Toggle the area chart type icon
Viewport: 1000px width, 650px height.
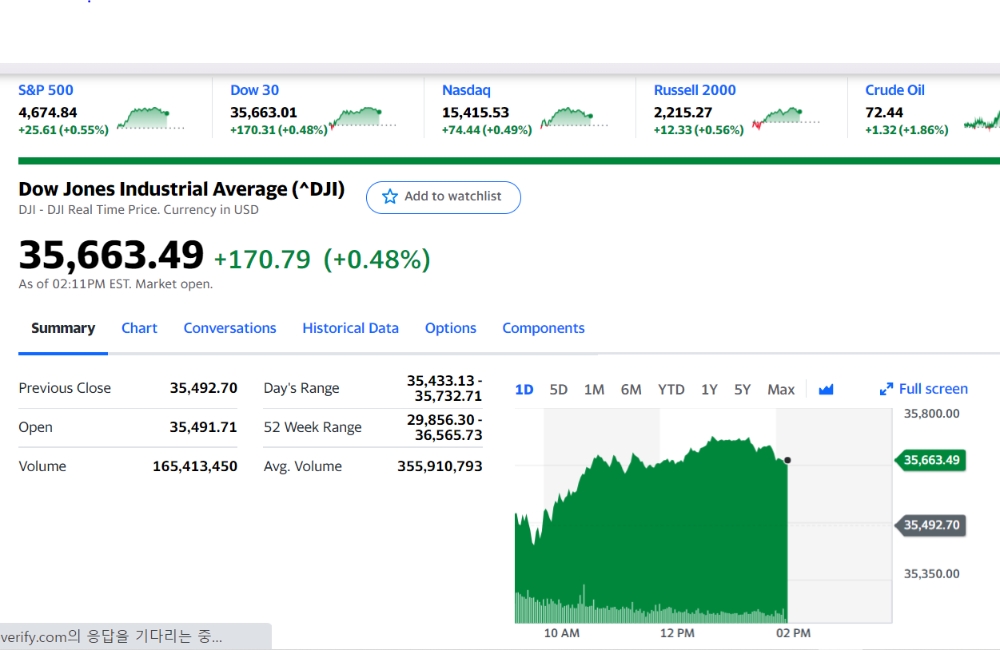[826, 389]
